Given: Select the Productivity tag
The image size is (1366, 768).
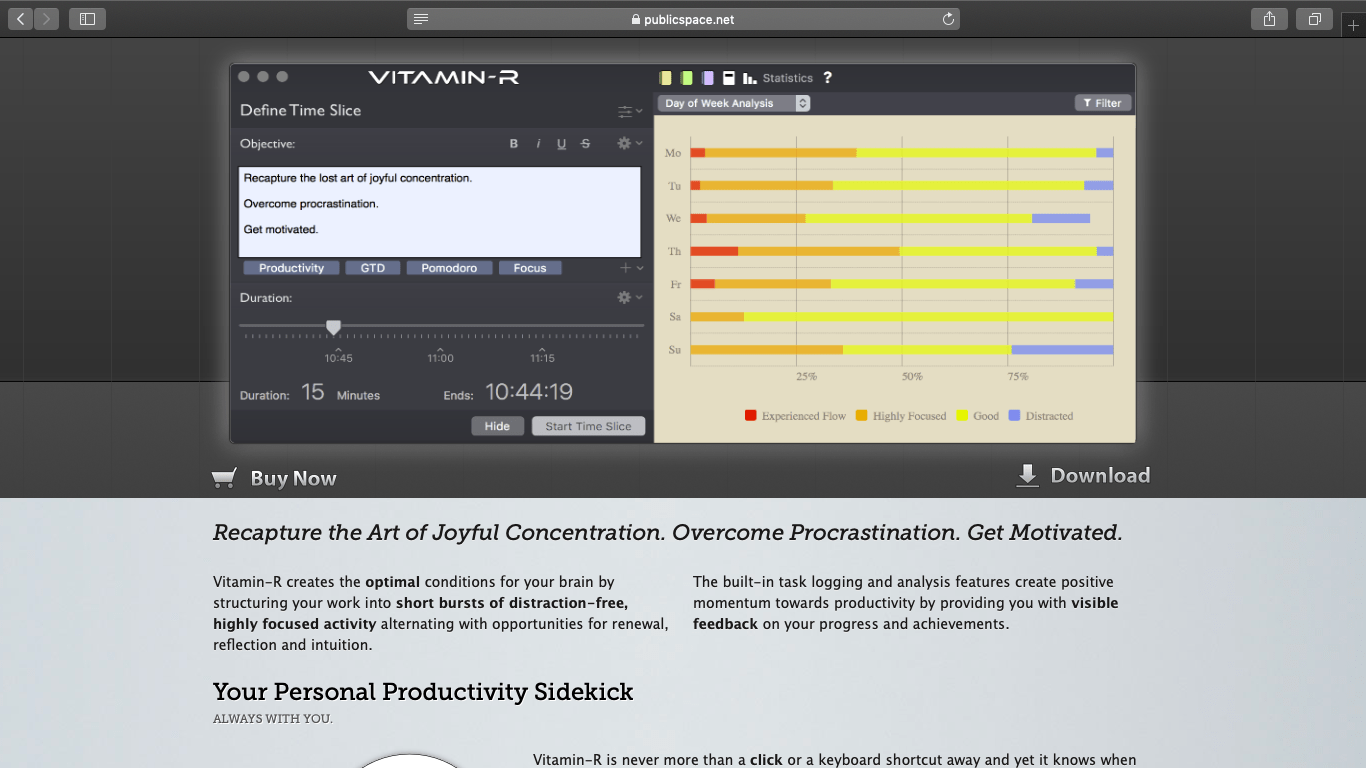Looking at the screenshot, I should (x=292, y=268).
